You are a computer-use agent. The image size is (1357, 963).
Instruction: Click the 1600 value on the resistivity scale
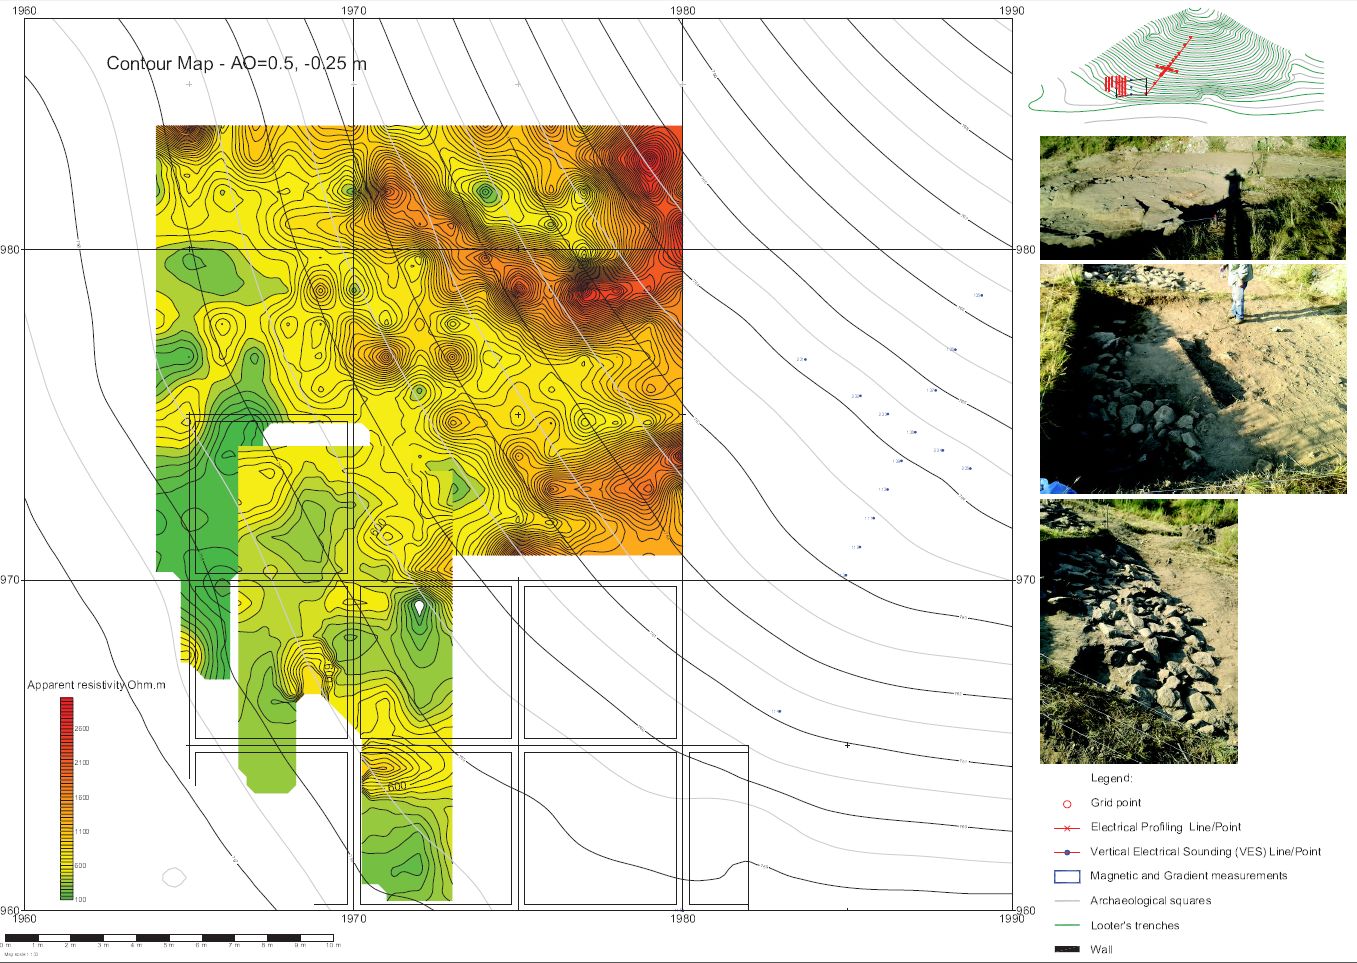pos(82,798)
